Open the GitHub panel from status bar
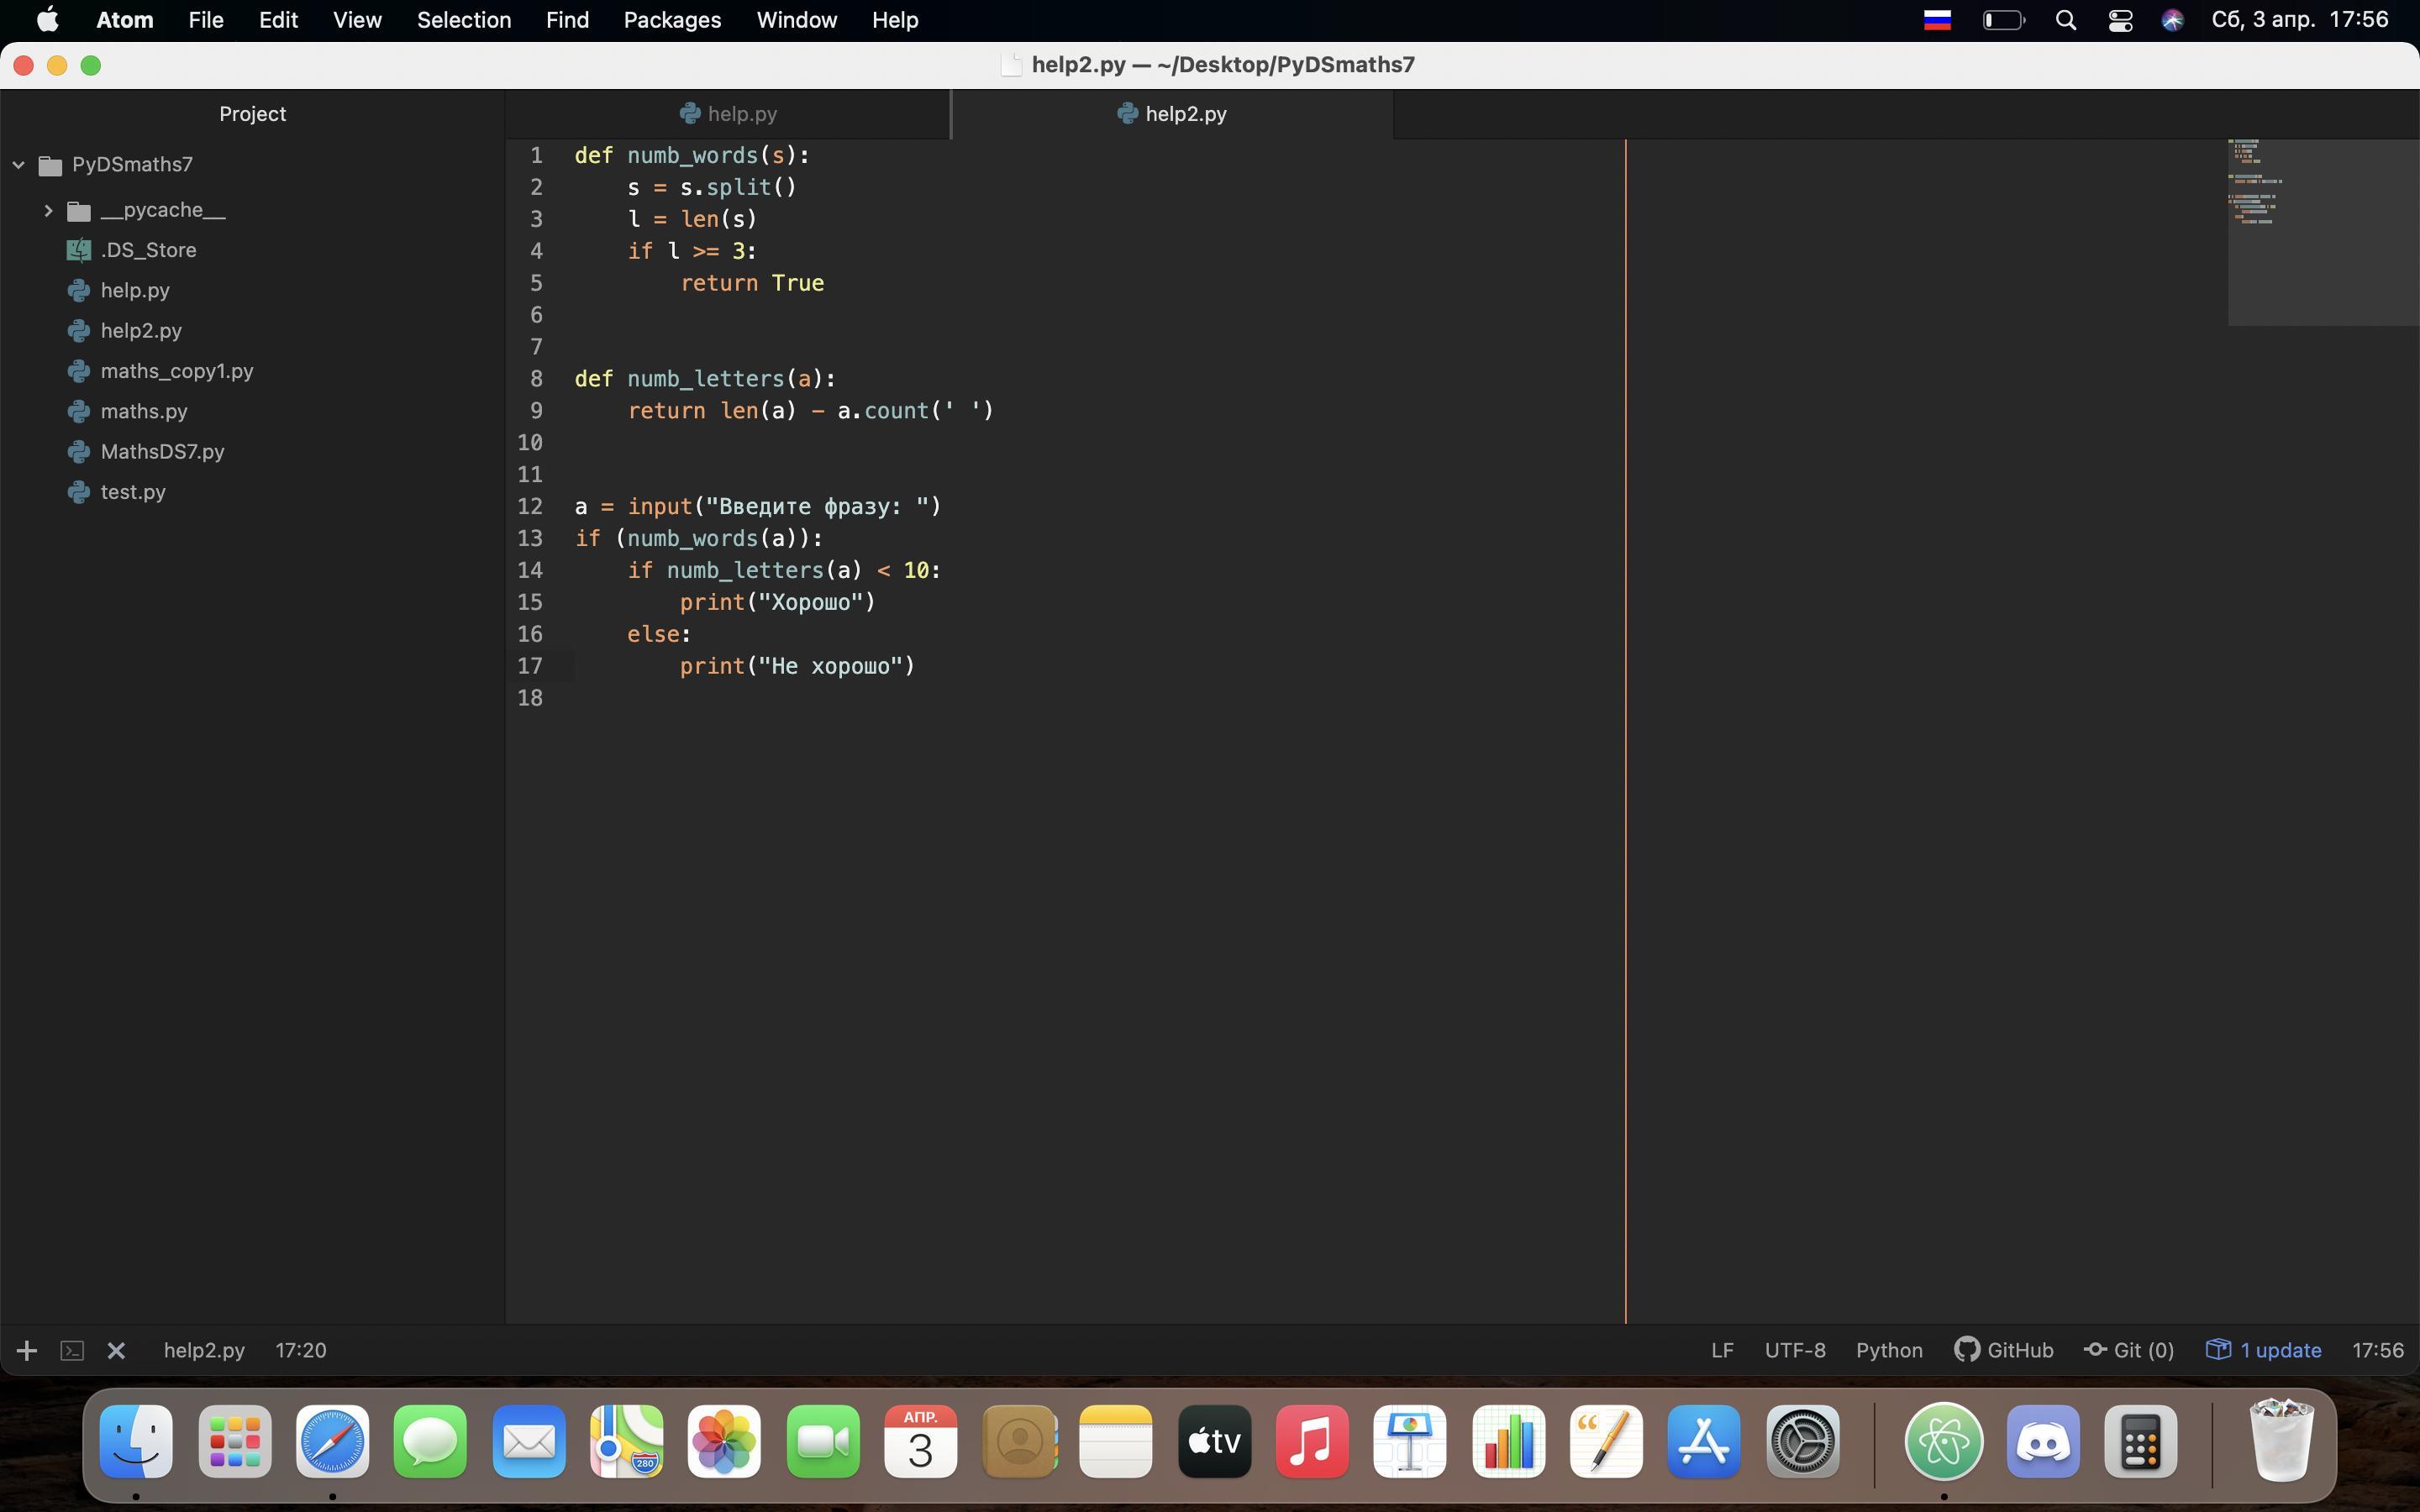The height and width of the screenshot is (1512, 2420). coord(2003,1351)
